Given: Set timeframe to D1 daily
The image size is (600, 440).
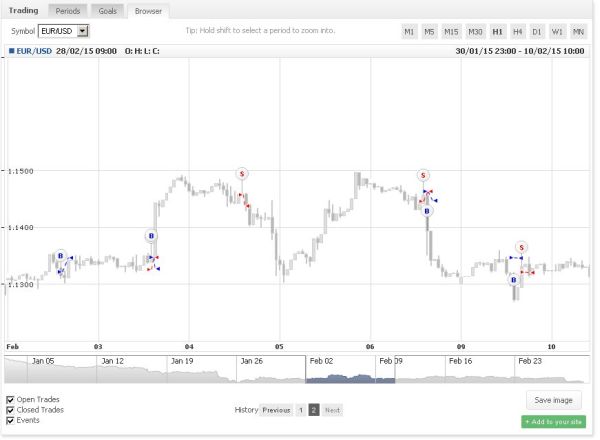Looking at the screenshot, I should [x=537, y=31].
